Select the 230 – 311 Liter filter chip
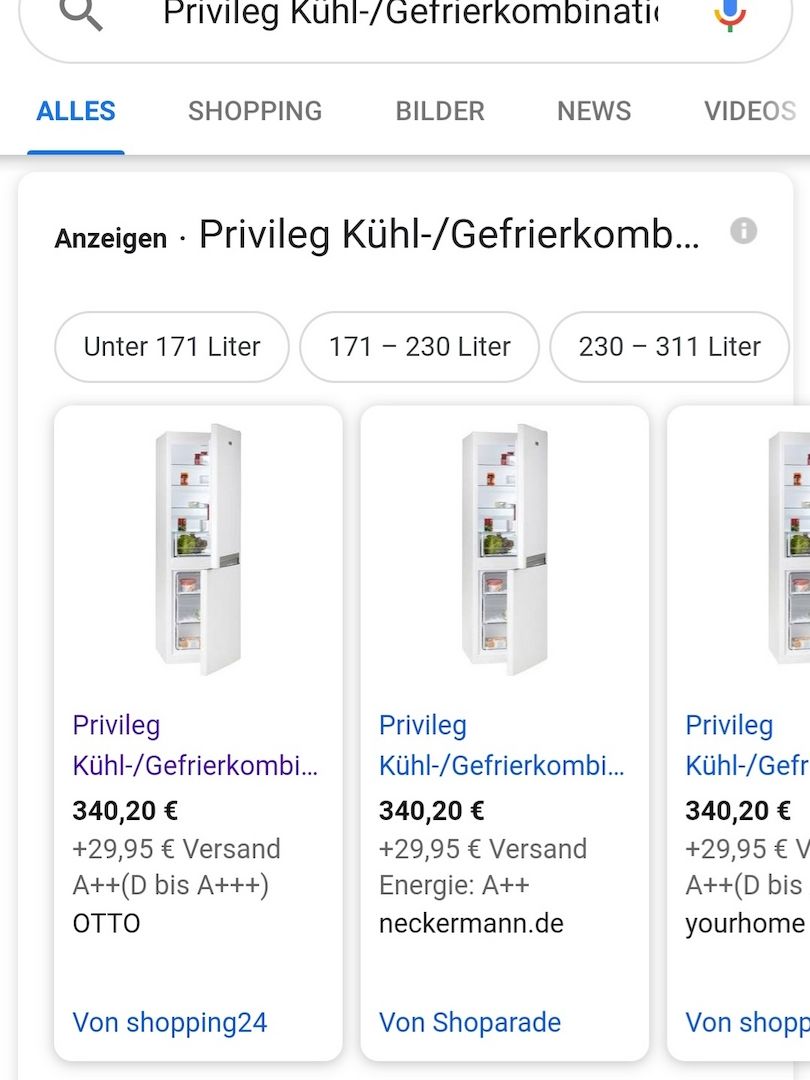Screen dimensions: 810x1080 coord(668,346)
